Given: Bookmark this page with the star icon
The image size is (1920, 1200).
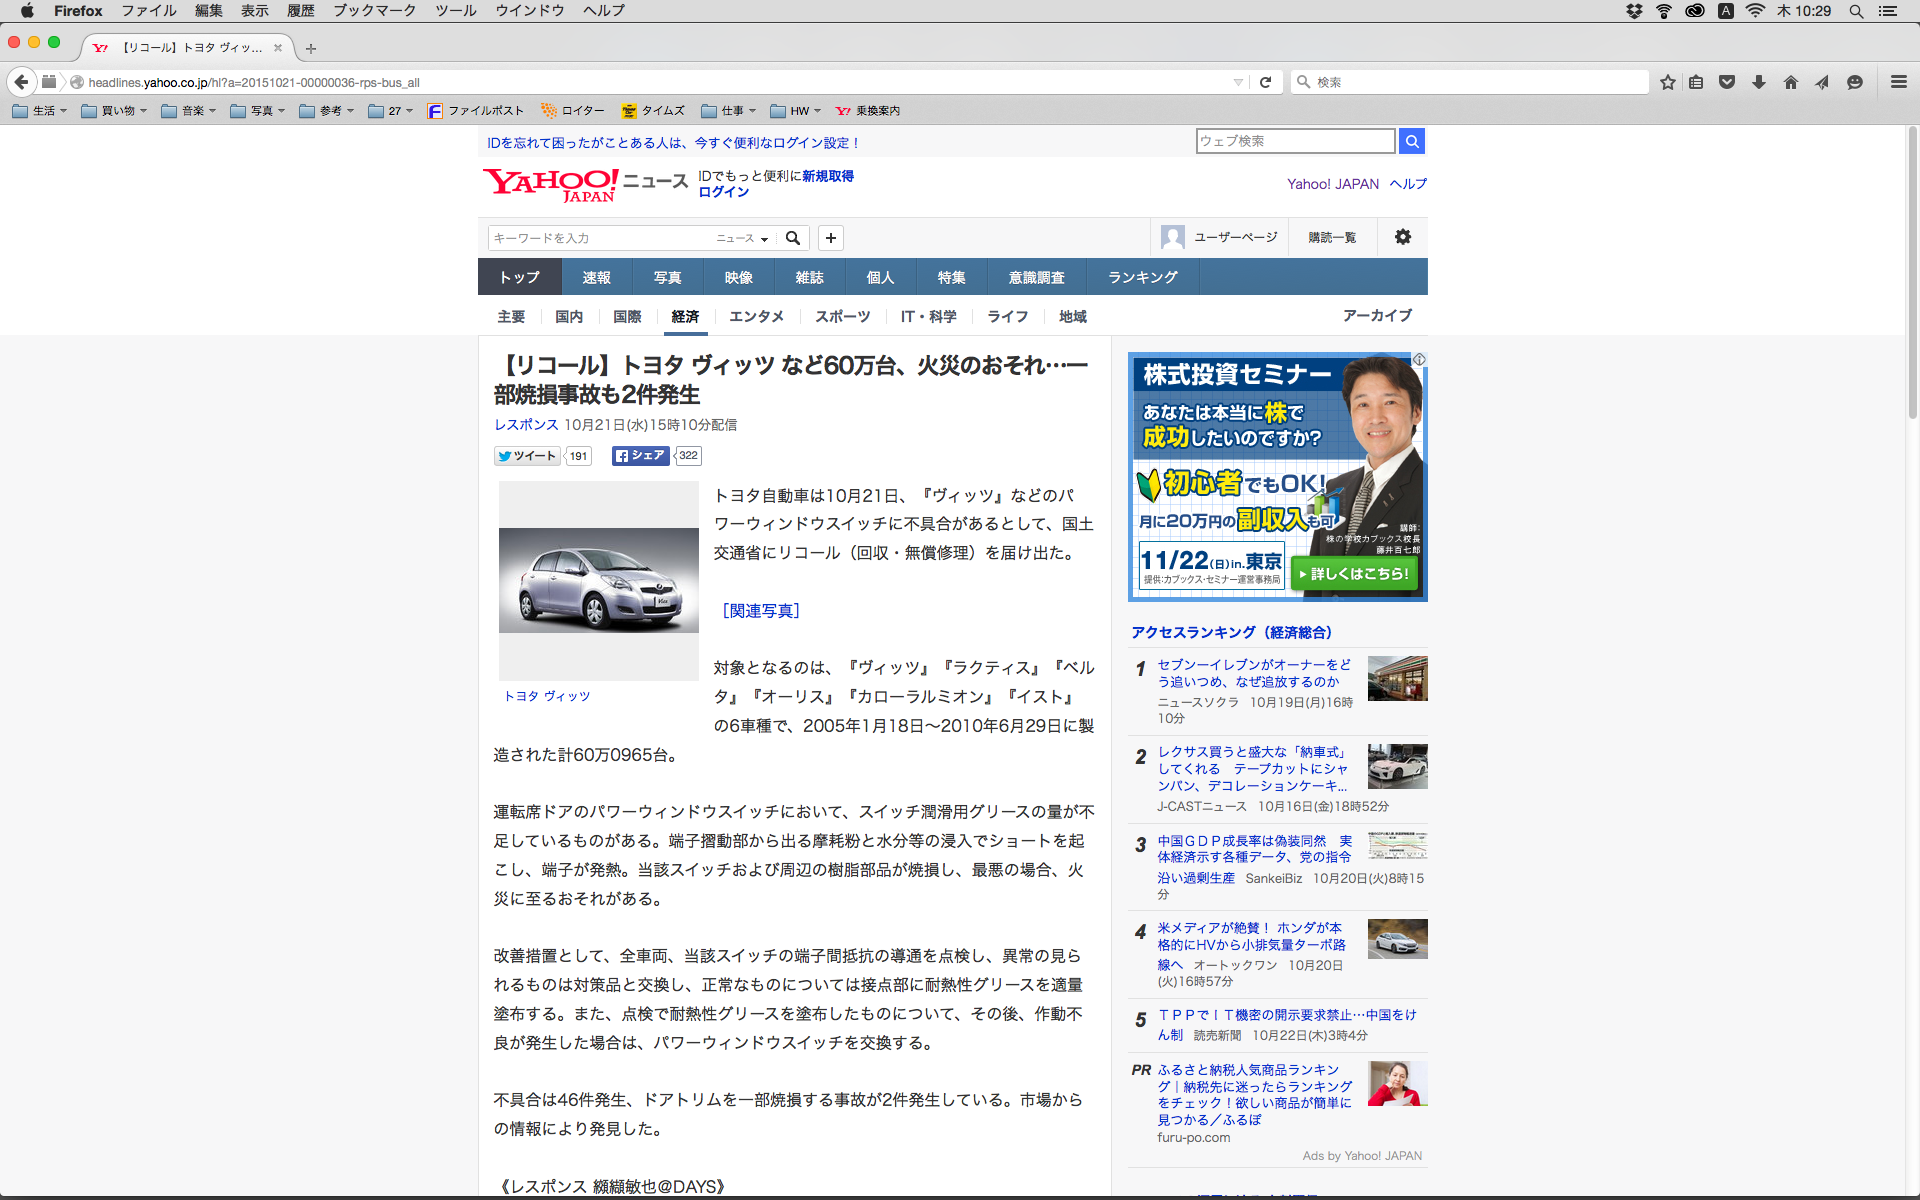Looking at the screenshot, I should point(1667,82).
